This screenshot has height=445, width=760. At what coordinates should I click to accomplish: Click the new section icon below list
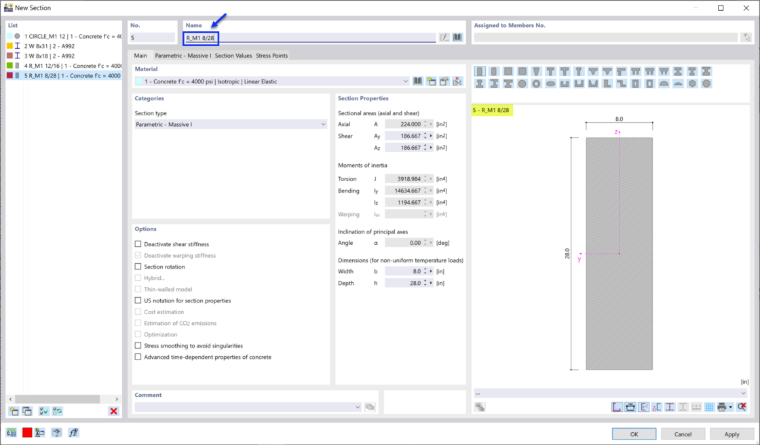pos(14,411)
